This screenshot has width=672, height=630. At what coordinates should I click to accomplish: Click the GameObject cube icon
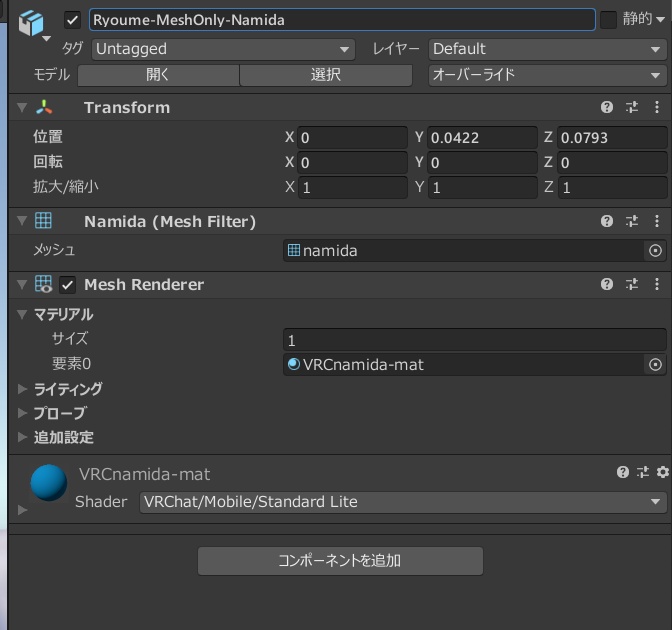(x=31, y=22)
